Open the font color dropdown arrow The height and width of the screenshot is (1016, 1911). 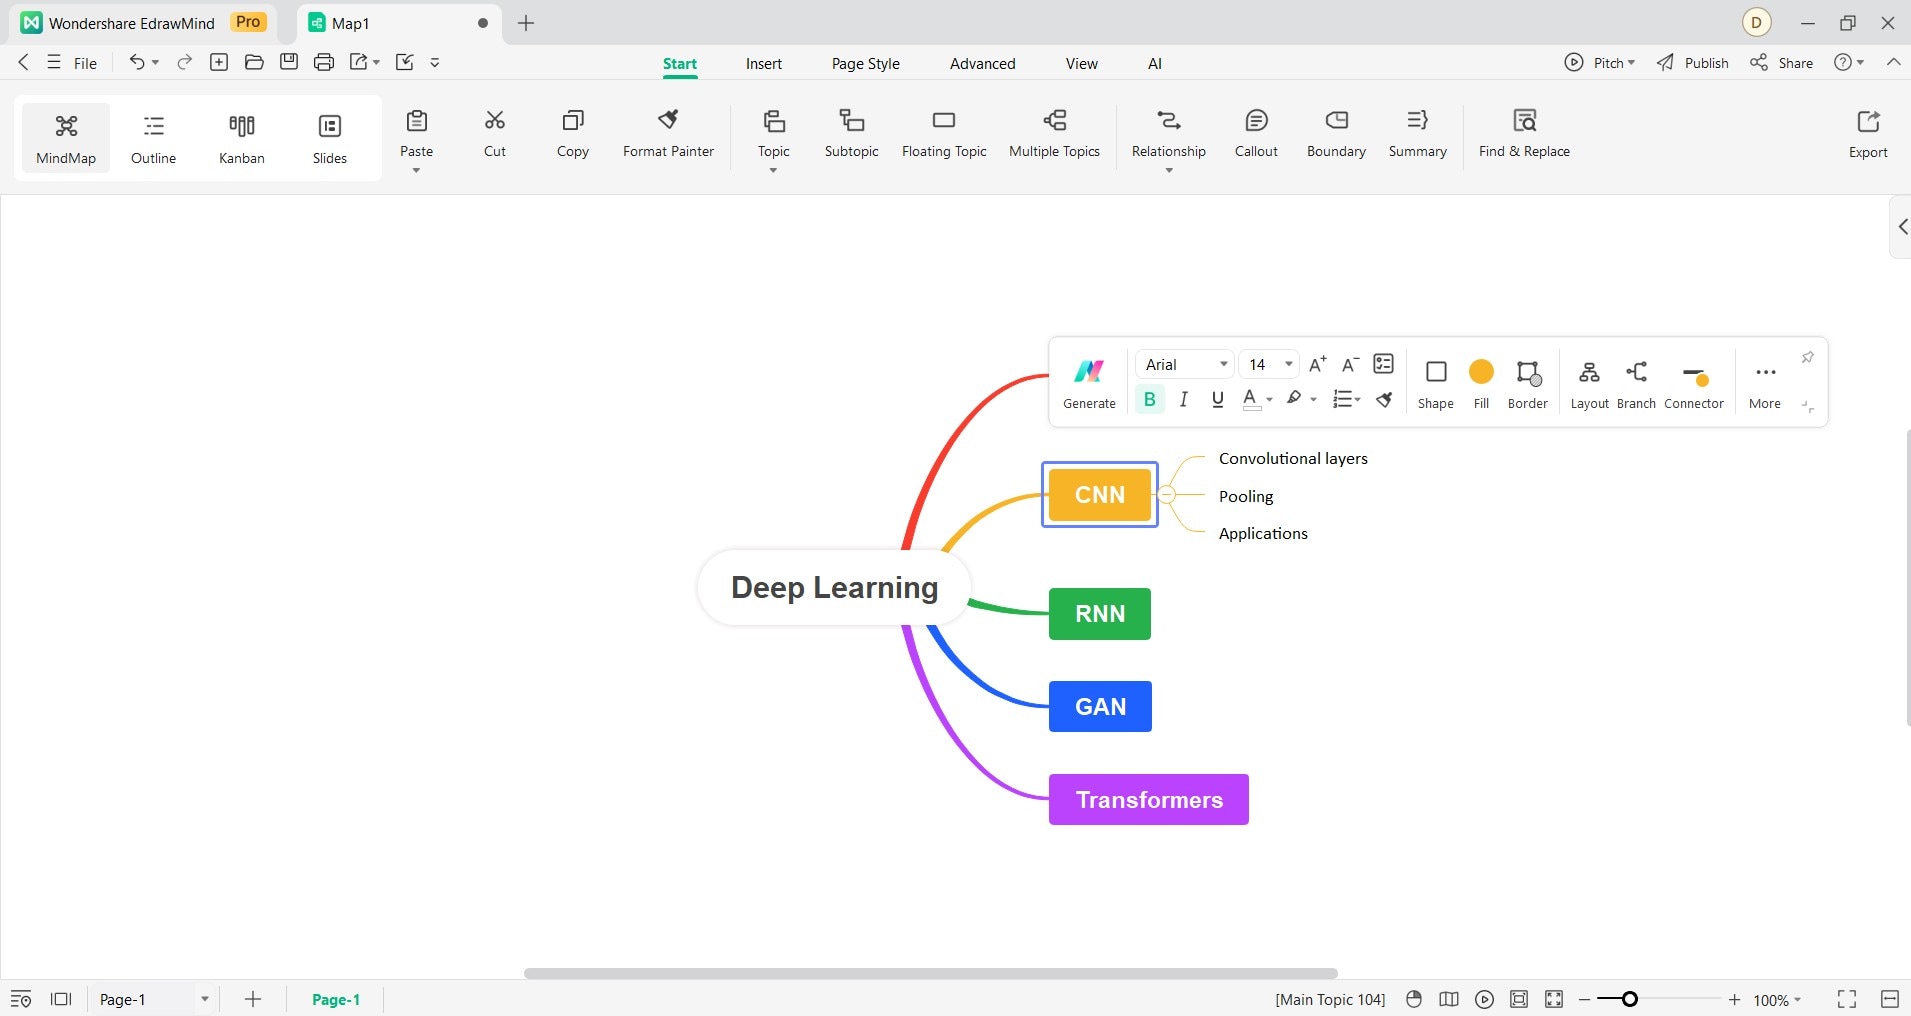tap(1269, 399)
